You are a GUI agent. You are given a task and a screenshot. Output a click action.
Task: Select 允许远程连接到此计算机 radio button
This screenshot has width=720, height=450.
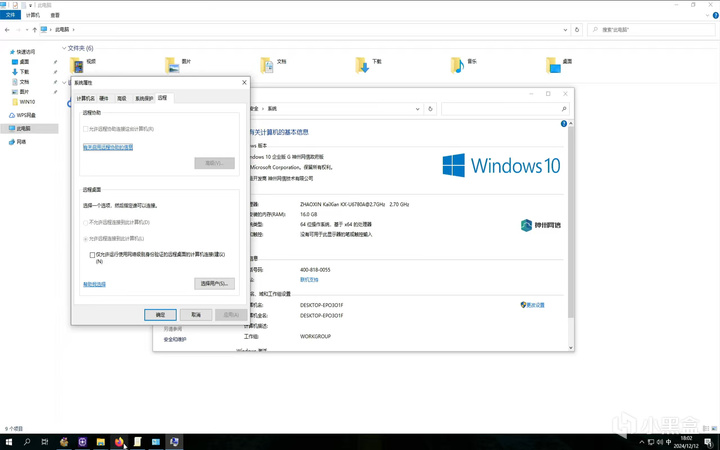(x=85, y=239)
